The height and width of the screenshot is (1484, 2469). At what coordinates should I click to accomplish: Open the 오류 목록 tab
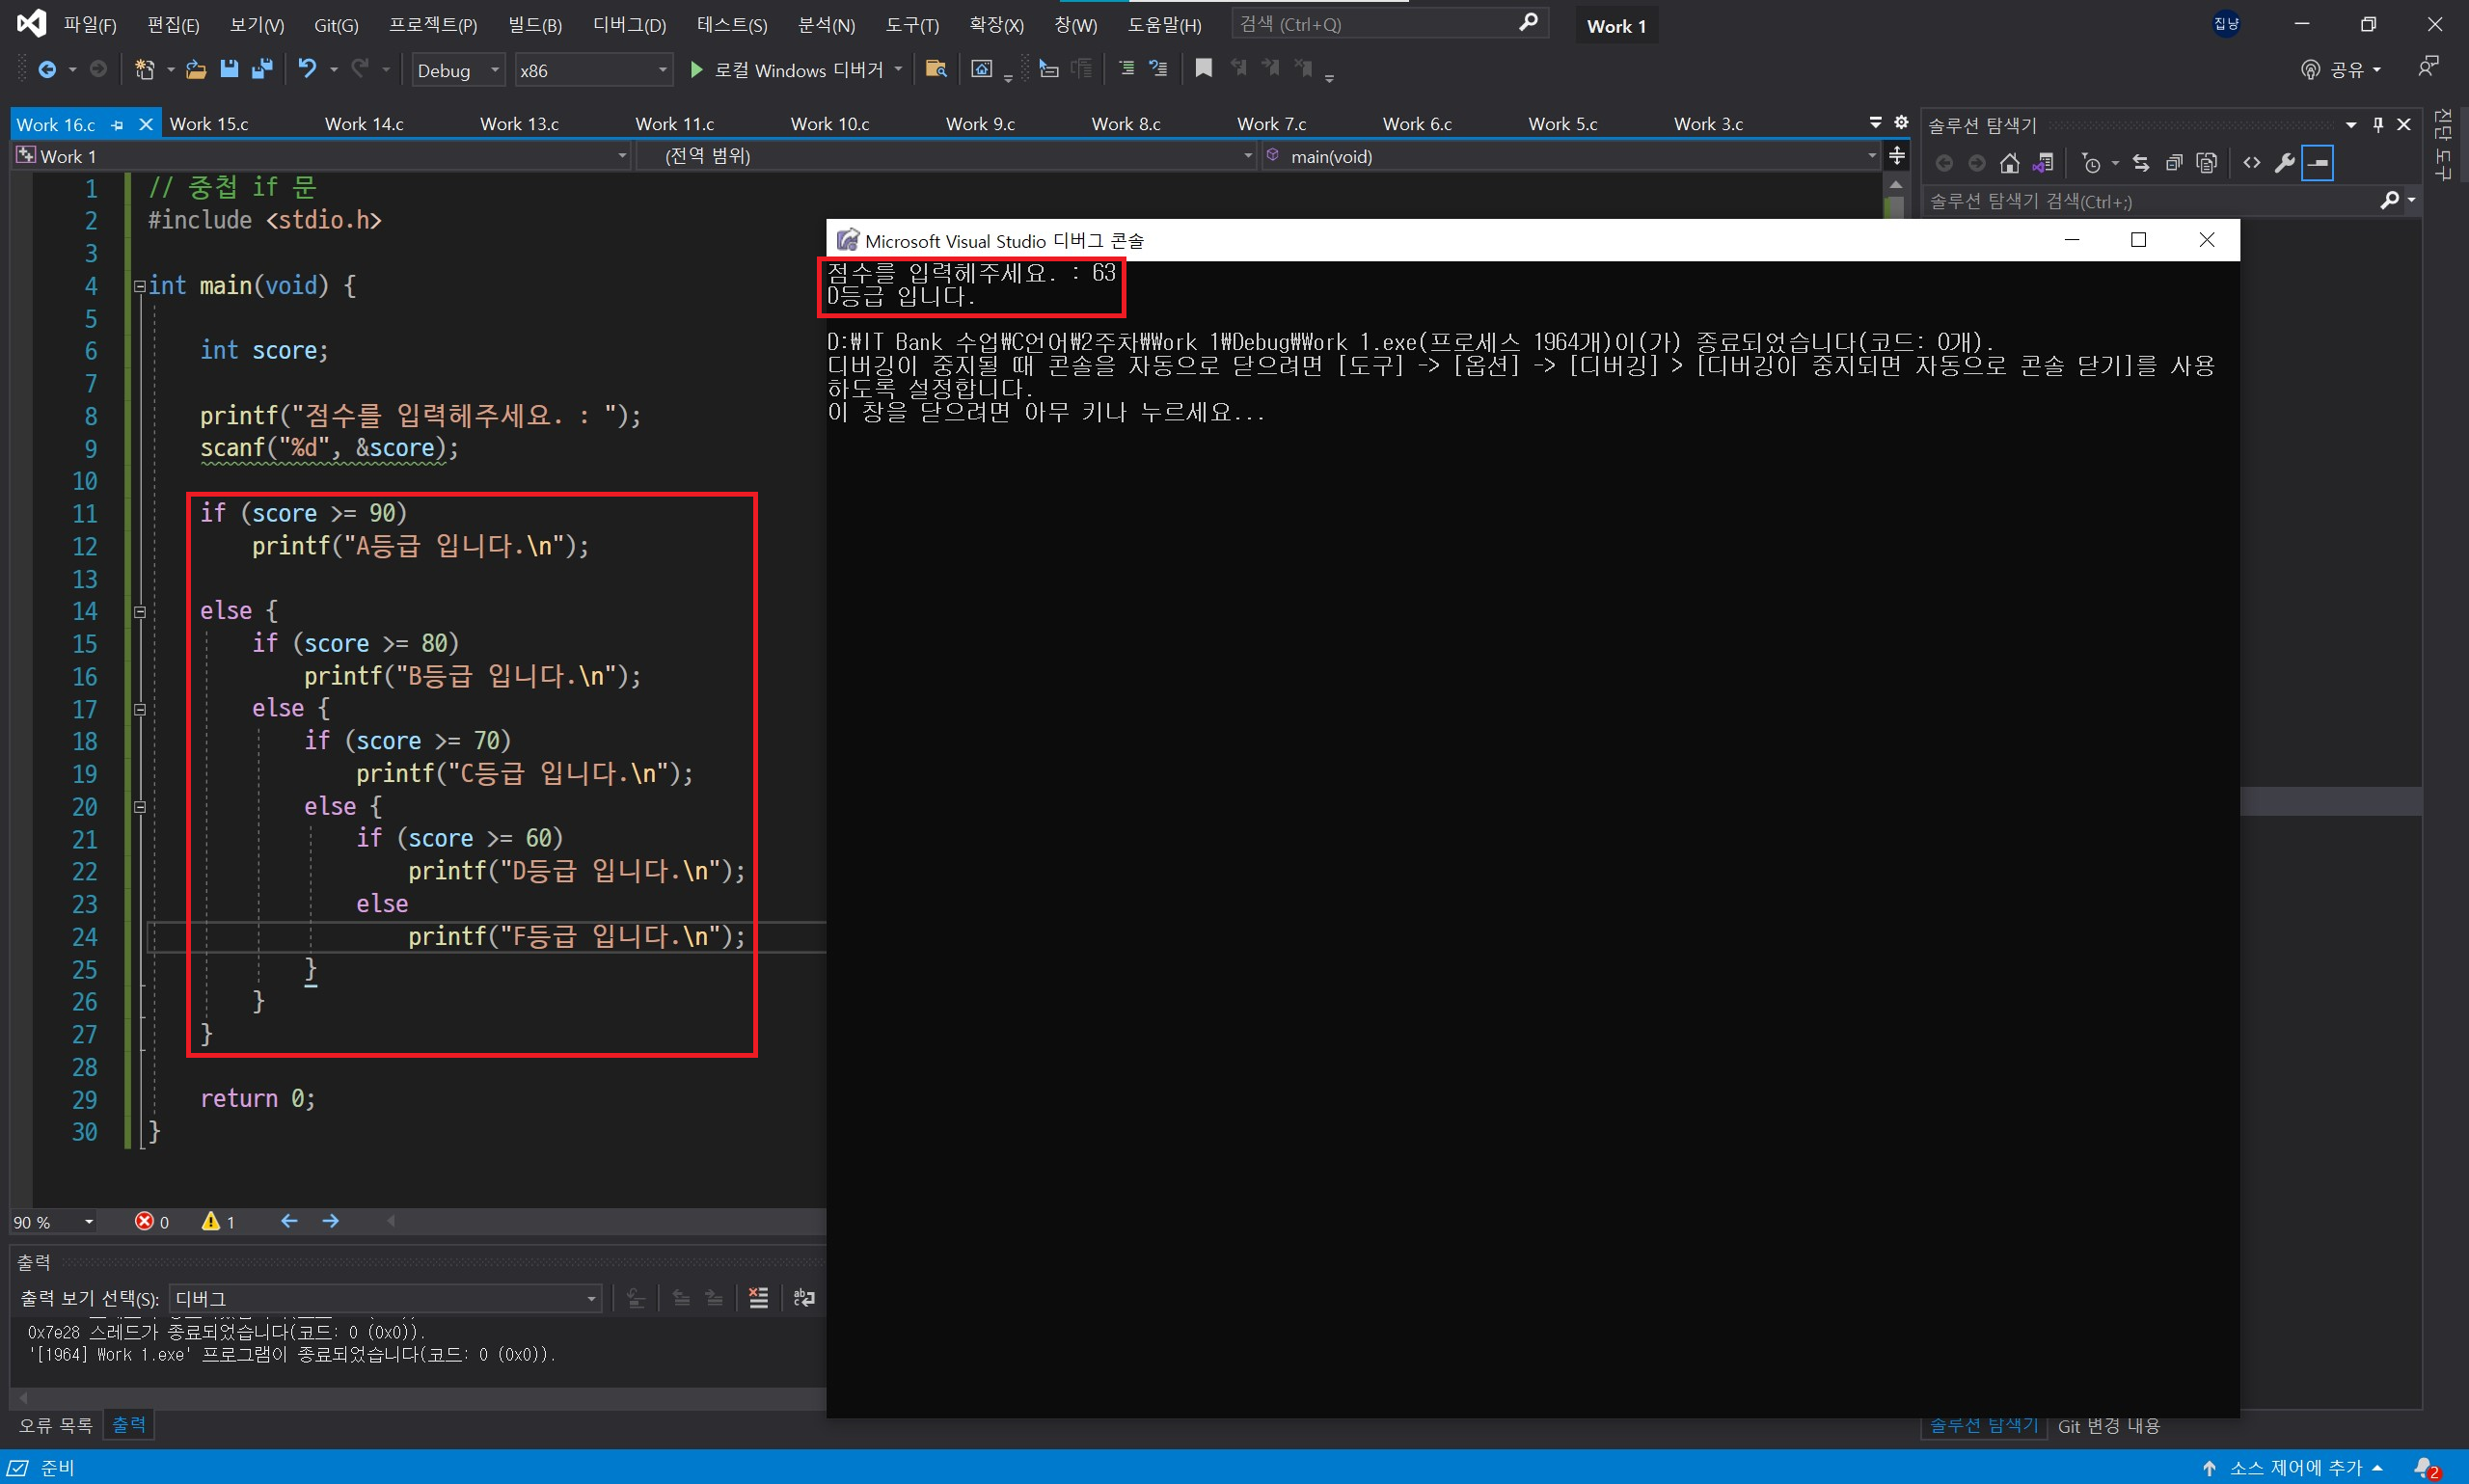(55, 1425)
